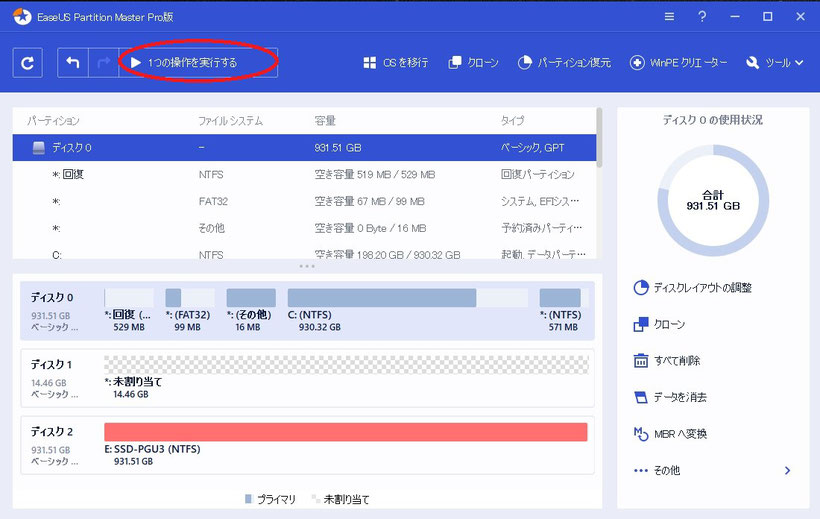Click タイプ column header
This screenshot has width=820, height=519.
pyautogui.click(x=512, y=121)
